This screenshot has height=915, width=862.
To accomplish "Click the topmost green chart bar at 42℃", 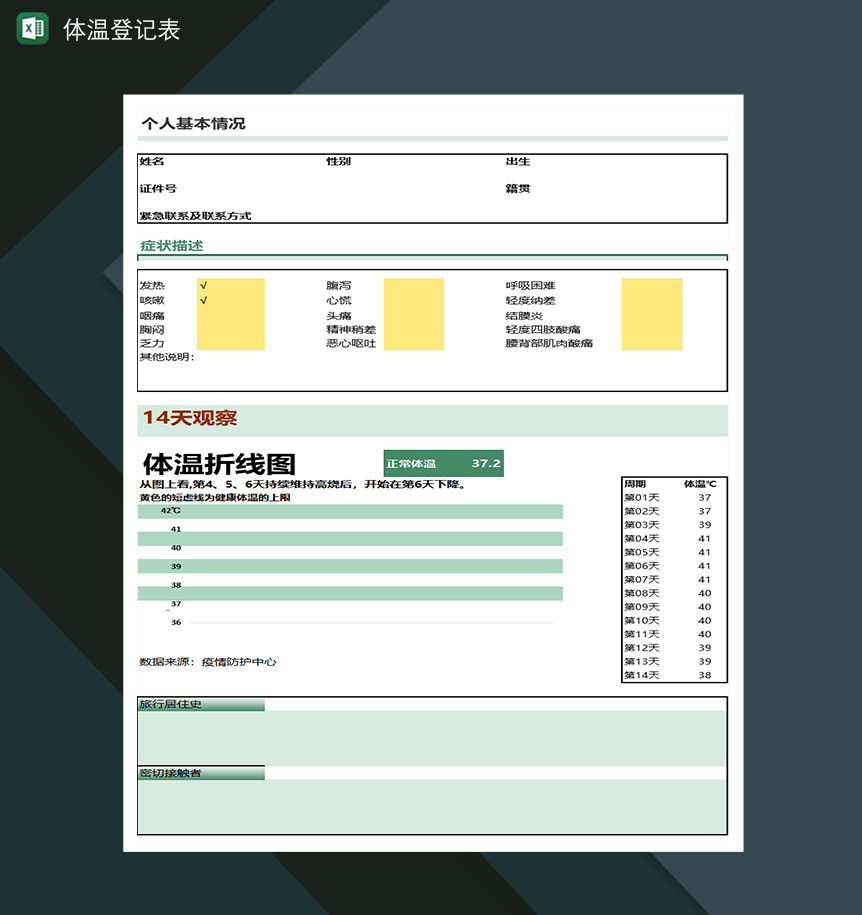I will pos(350,510).
